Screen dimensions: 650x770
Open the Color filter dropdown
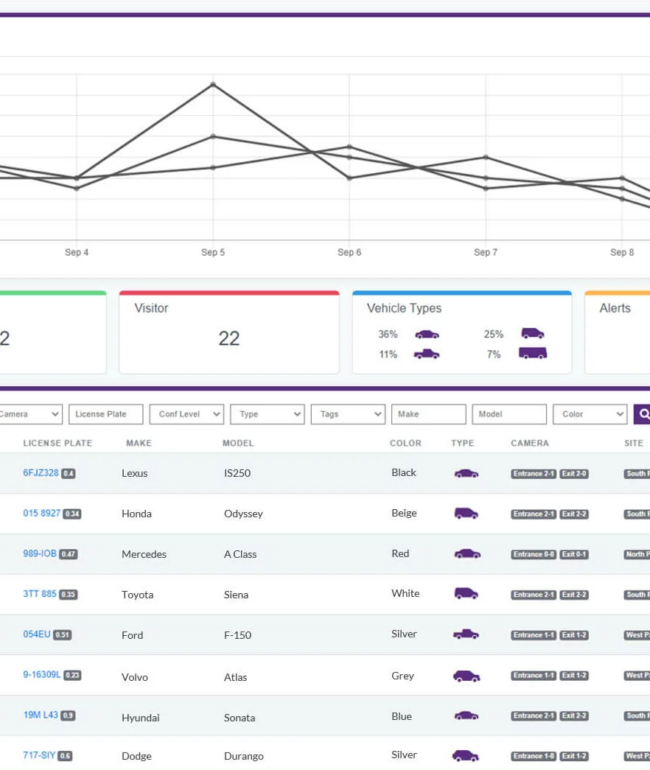point(590,414)
